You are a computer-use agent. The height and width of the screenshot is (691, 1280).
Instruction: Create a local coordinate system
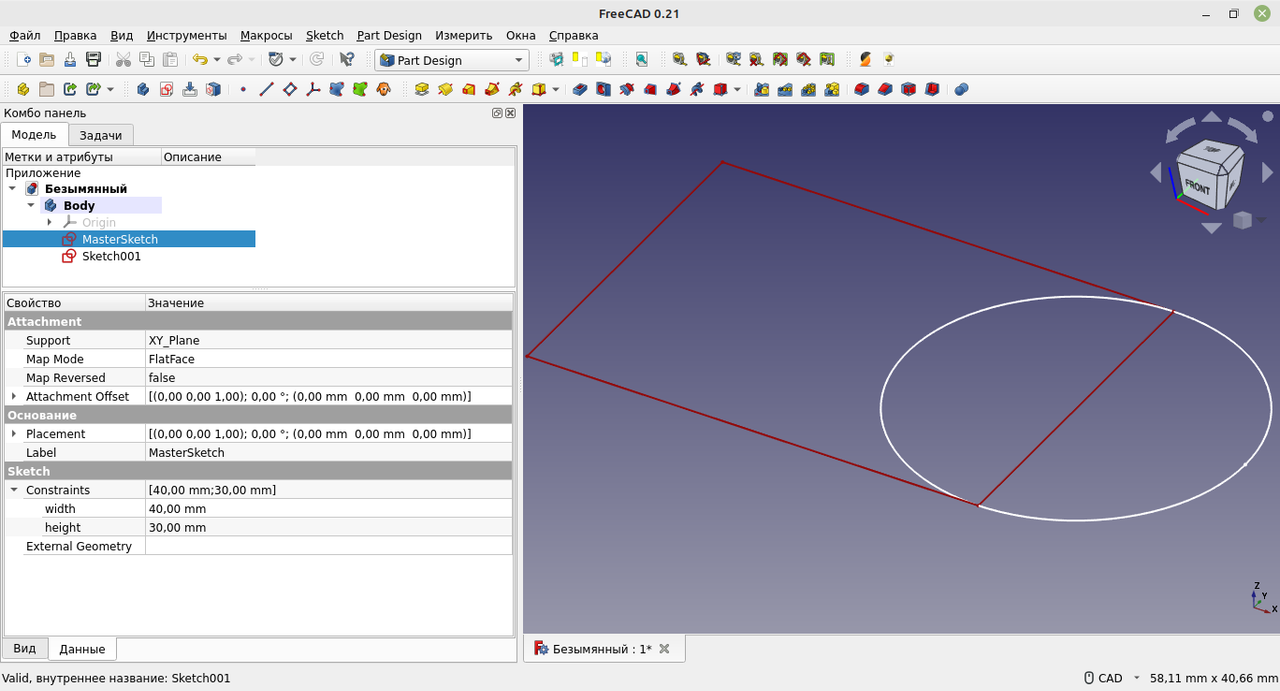pyautogui.click(x=313, y=89)
